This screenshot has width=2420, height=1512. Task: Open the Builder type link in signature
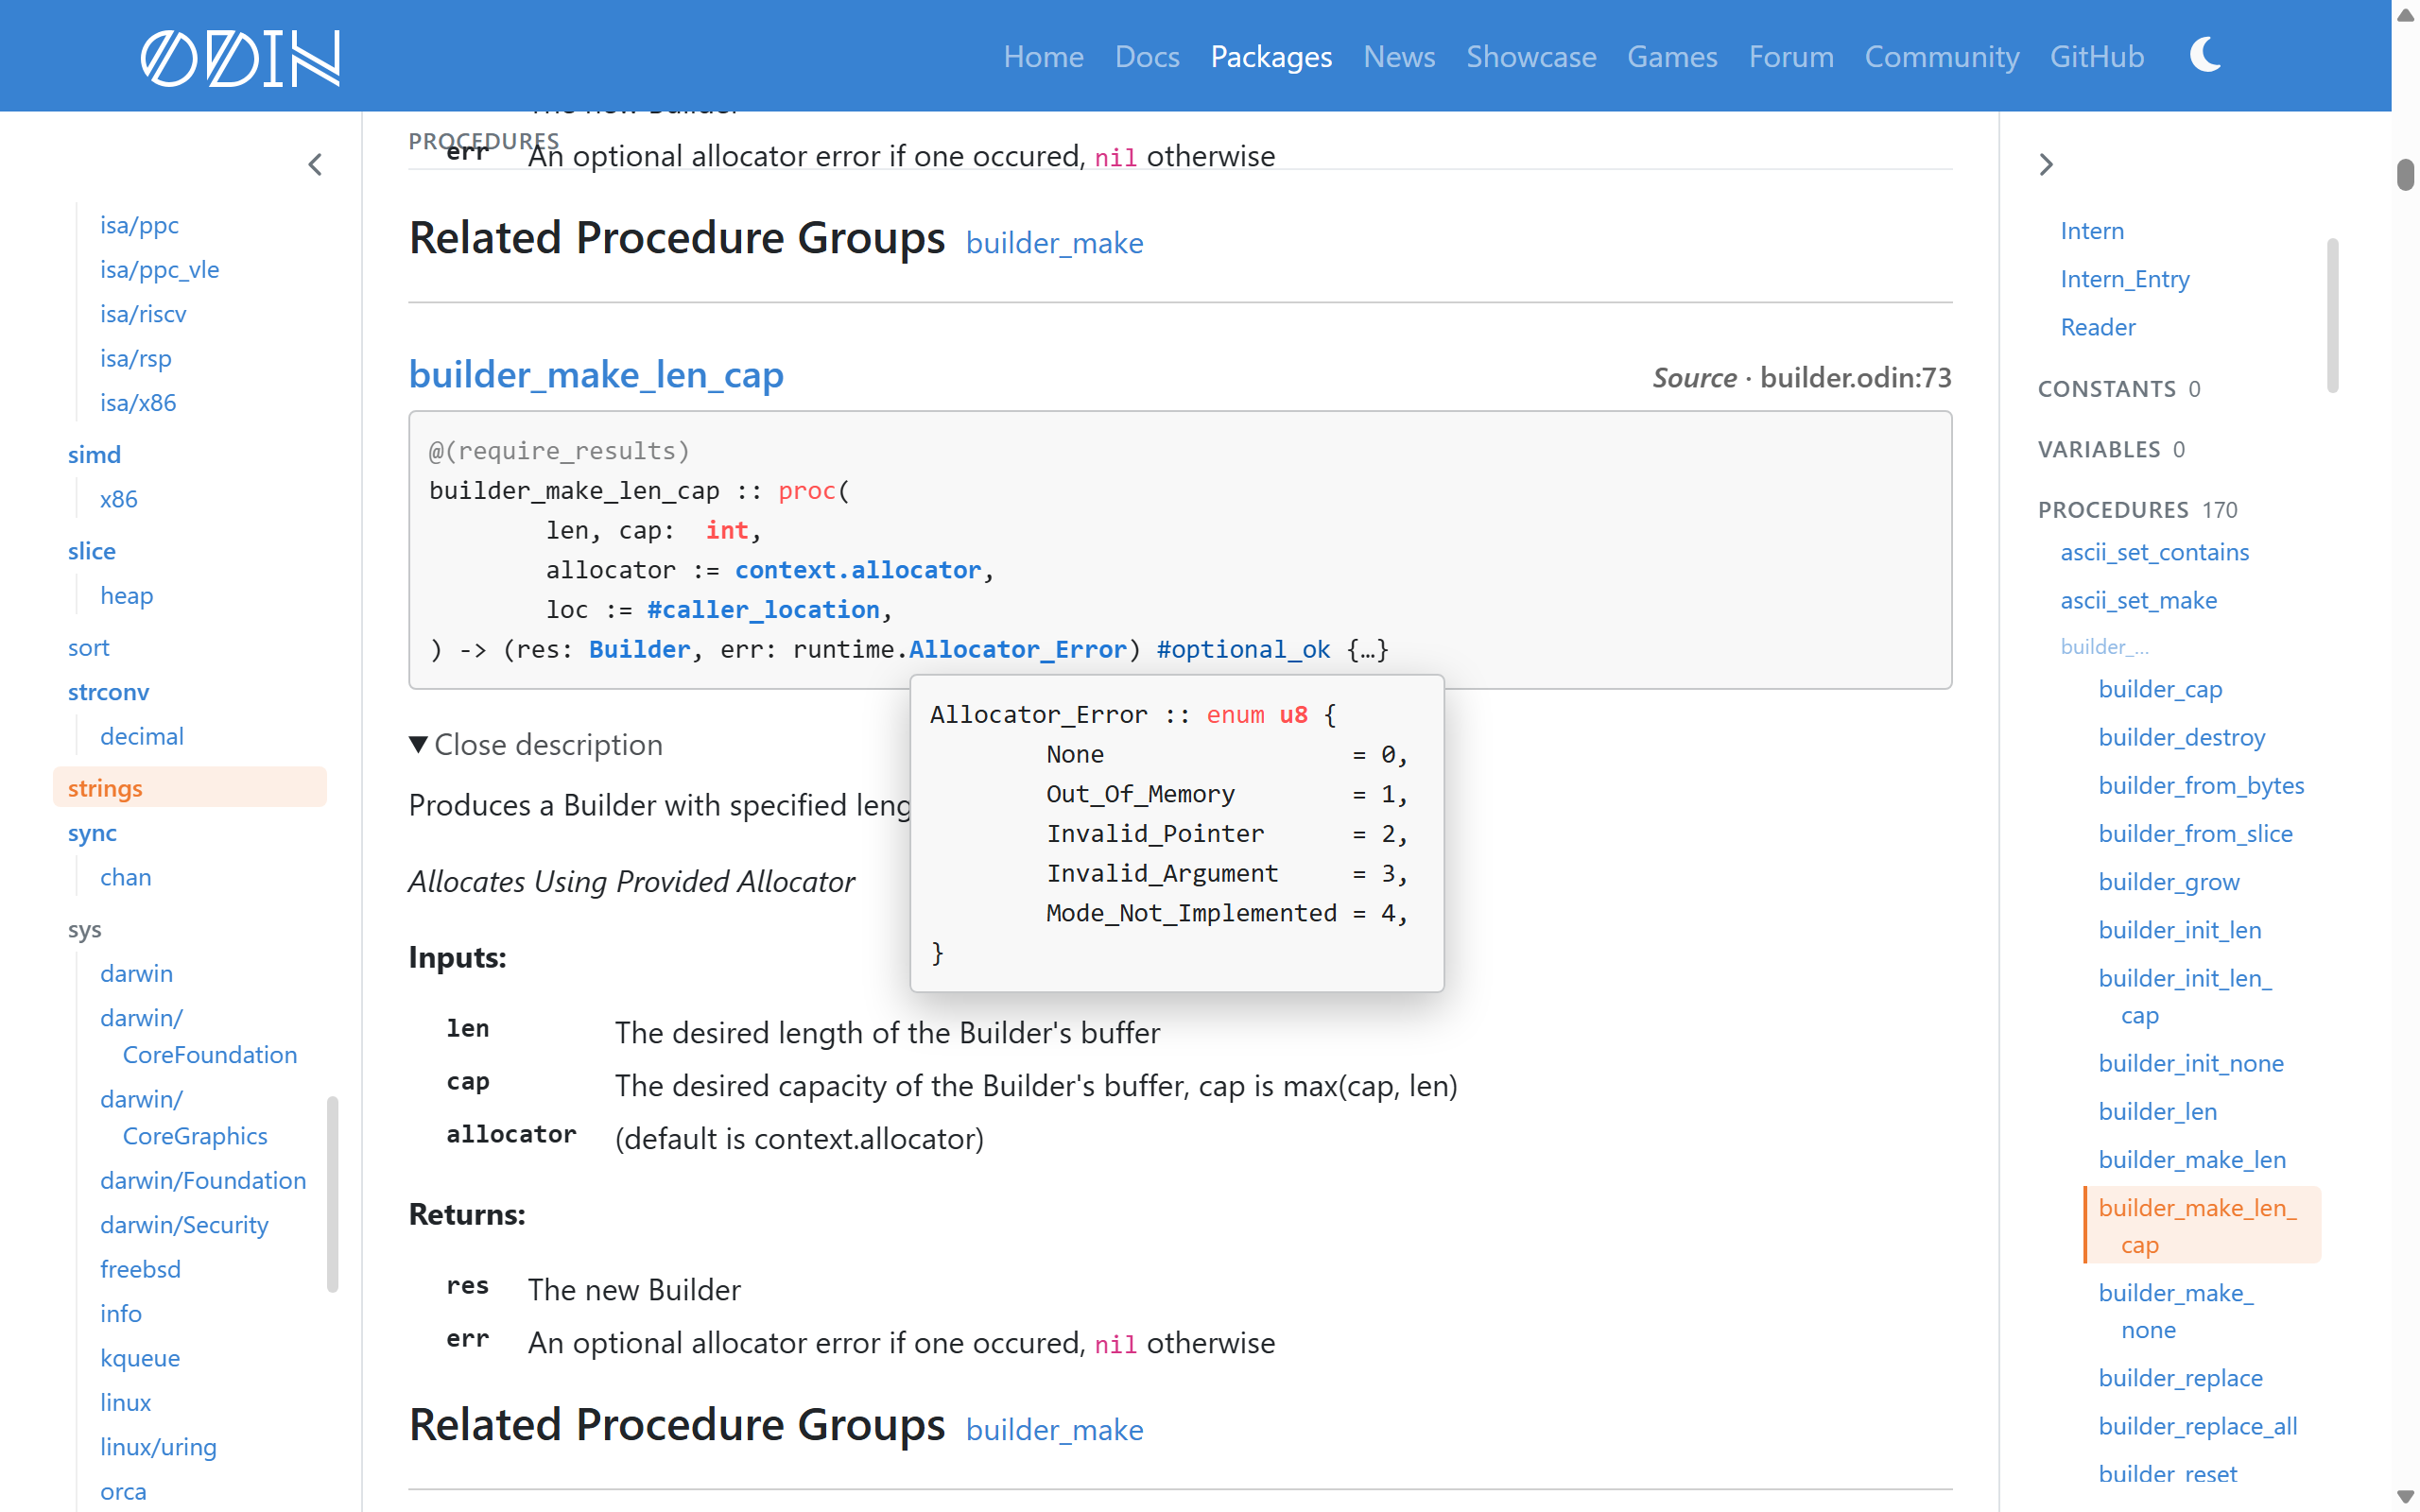[640, 650]
